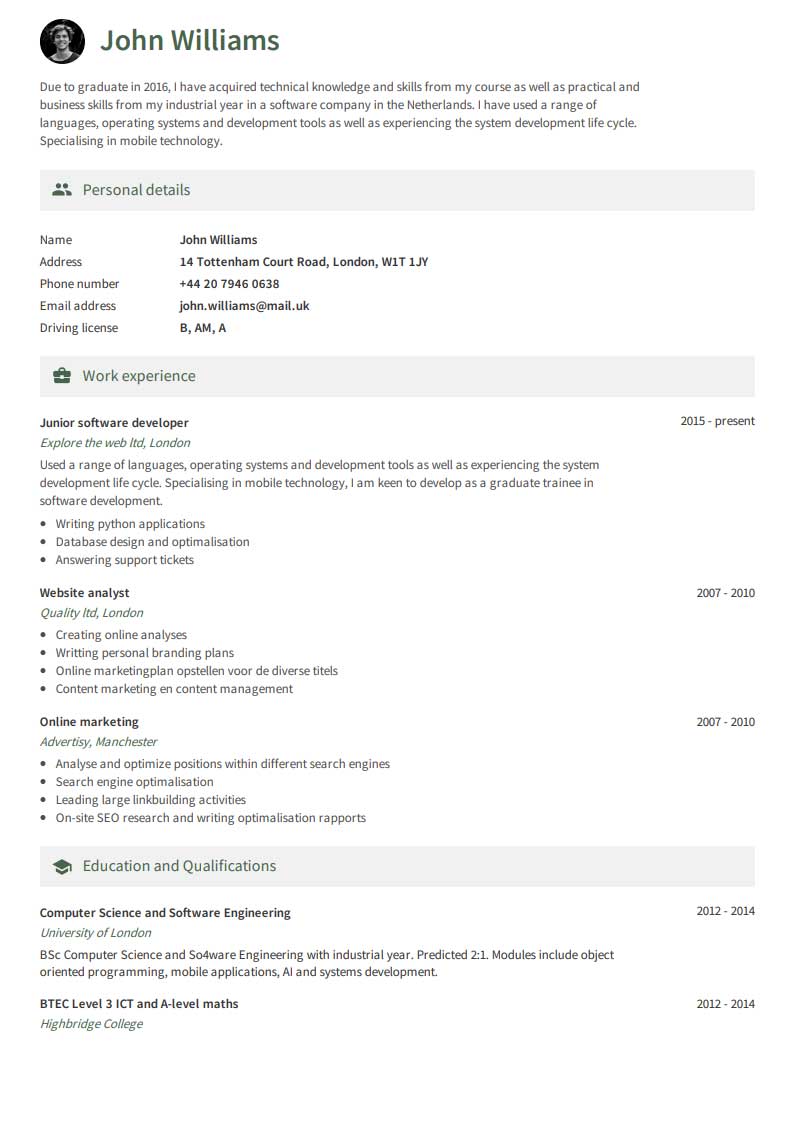Click Advertisy, Manchester employer text
The width and height of the screenshot is (793, 1122).
tap(99, 742)
